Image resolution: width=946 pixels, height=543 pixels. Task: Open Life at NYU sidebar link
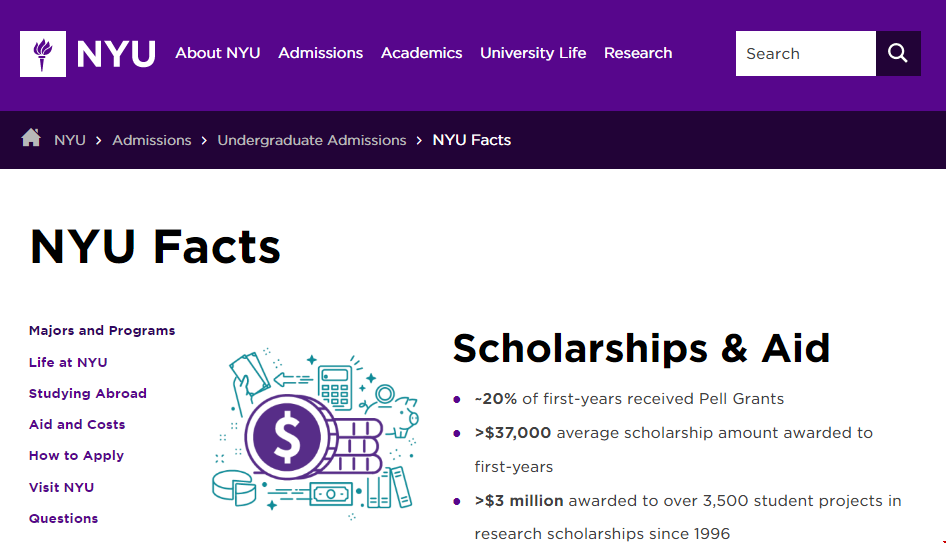[68, 363]
